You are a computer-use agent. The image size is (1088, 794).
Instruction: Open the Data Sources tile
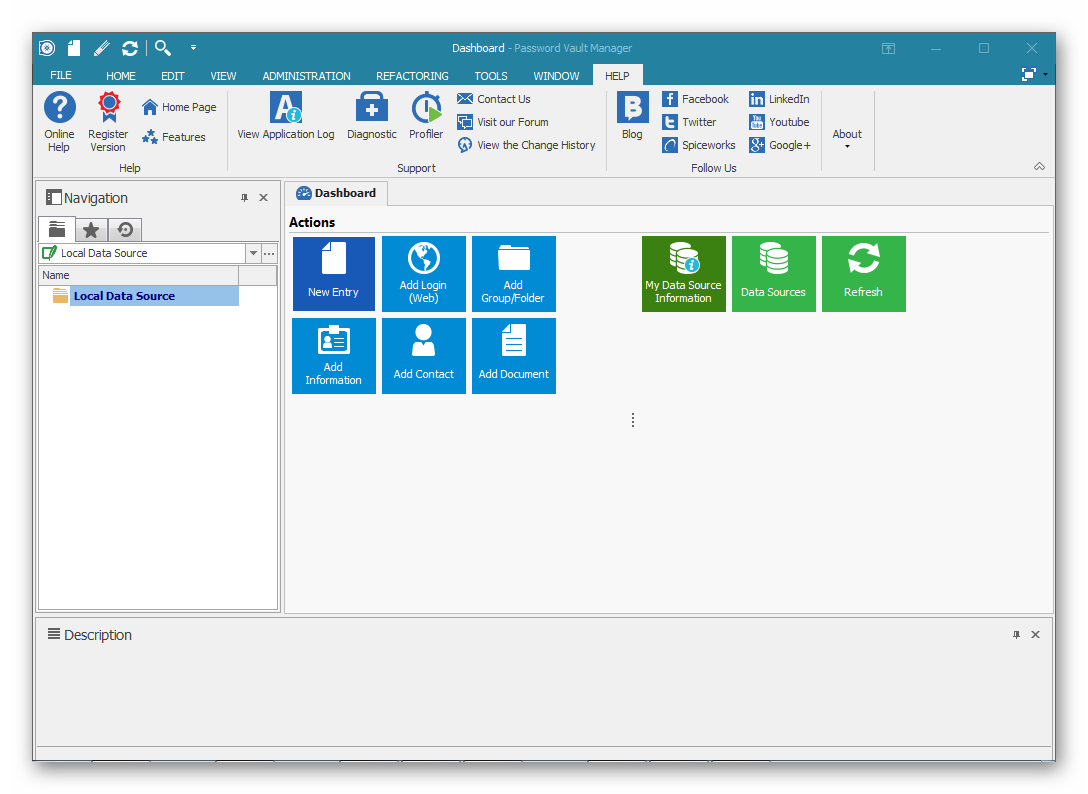tap(774, 273)
